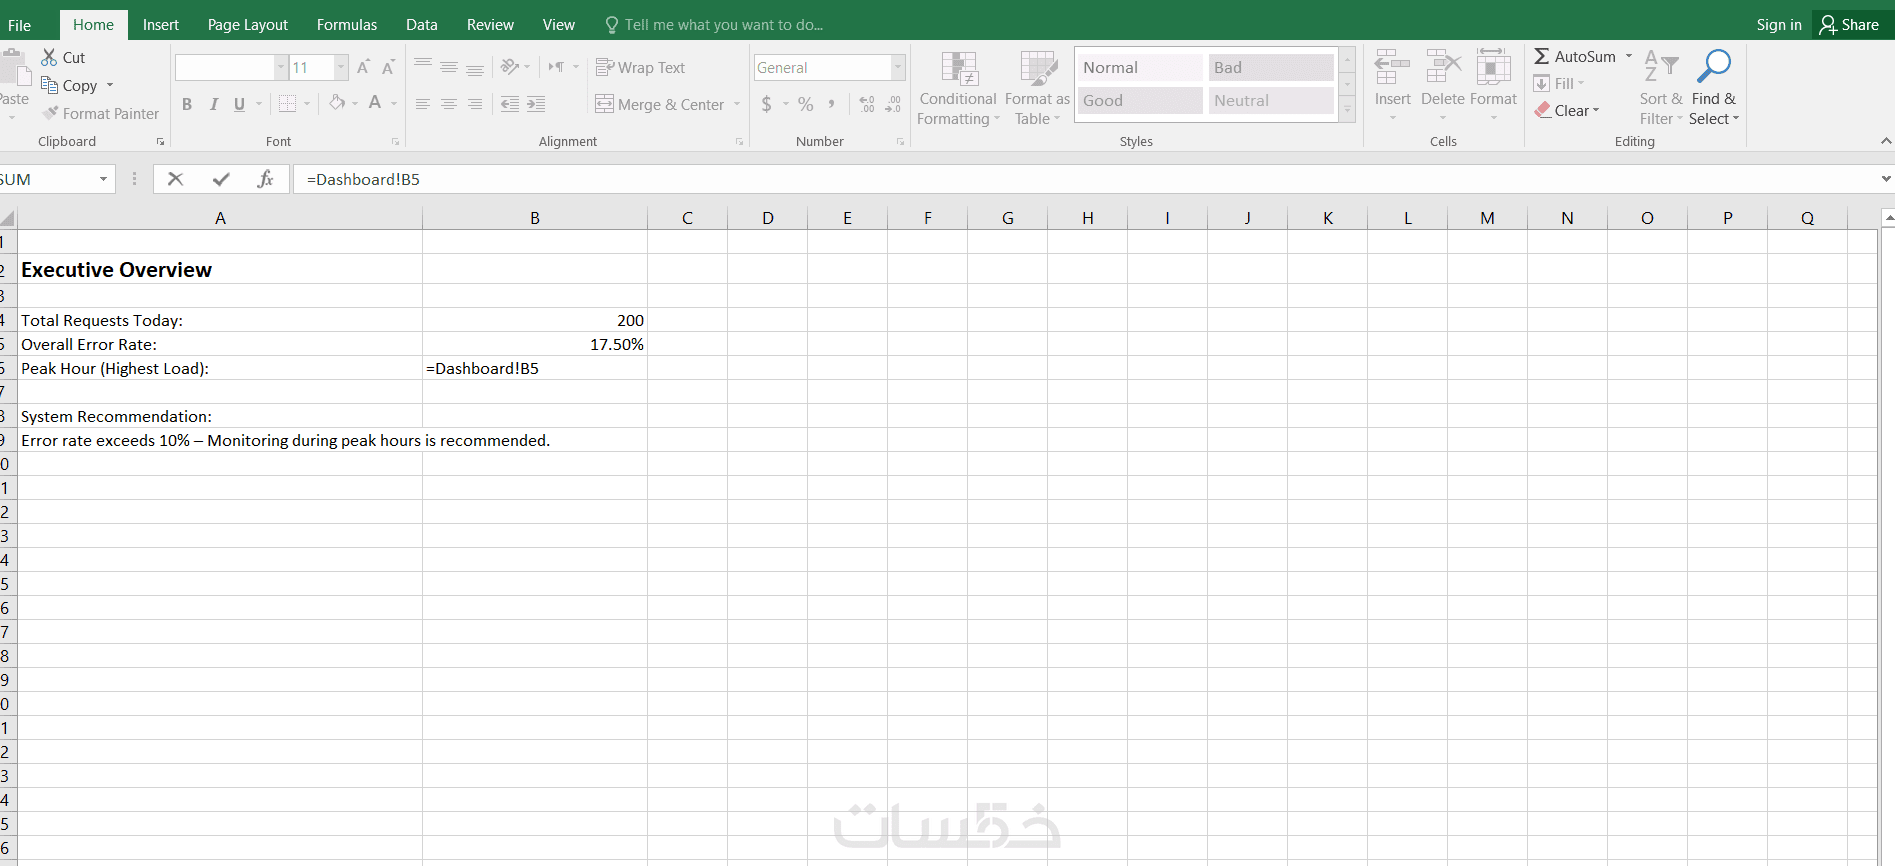Toggle Wrap Text
Viewport: 1895px width, 866px height.
coord(640,67)
